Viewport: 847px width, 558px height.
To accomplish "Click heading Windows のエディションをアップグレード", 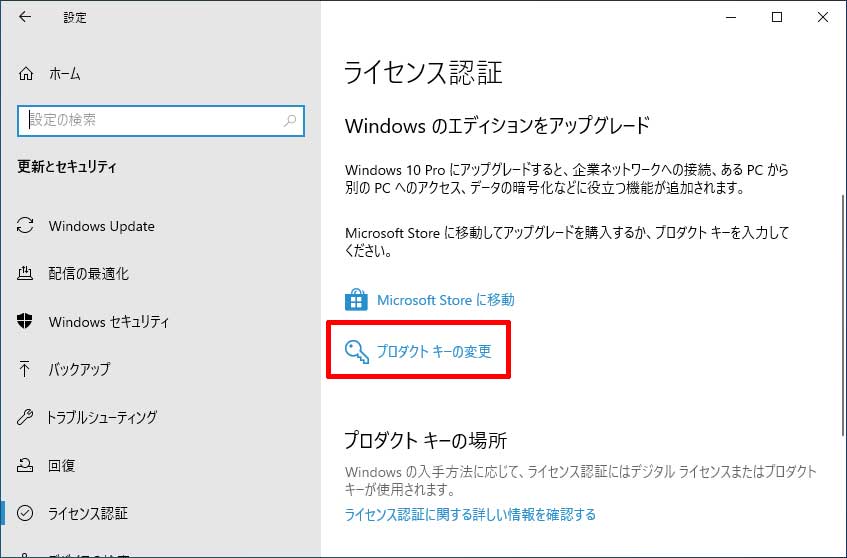I will click(x=497, y=126).
